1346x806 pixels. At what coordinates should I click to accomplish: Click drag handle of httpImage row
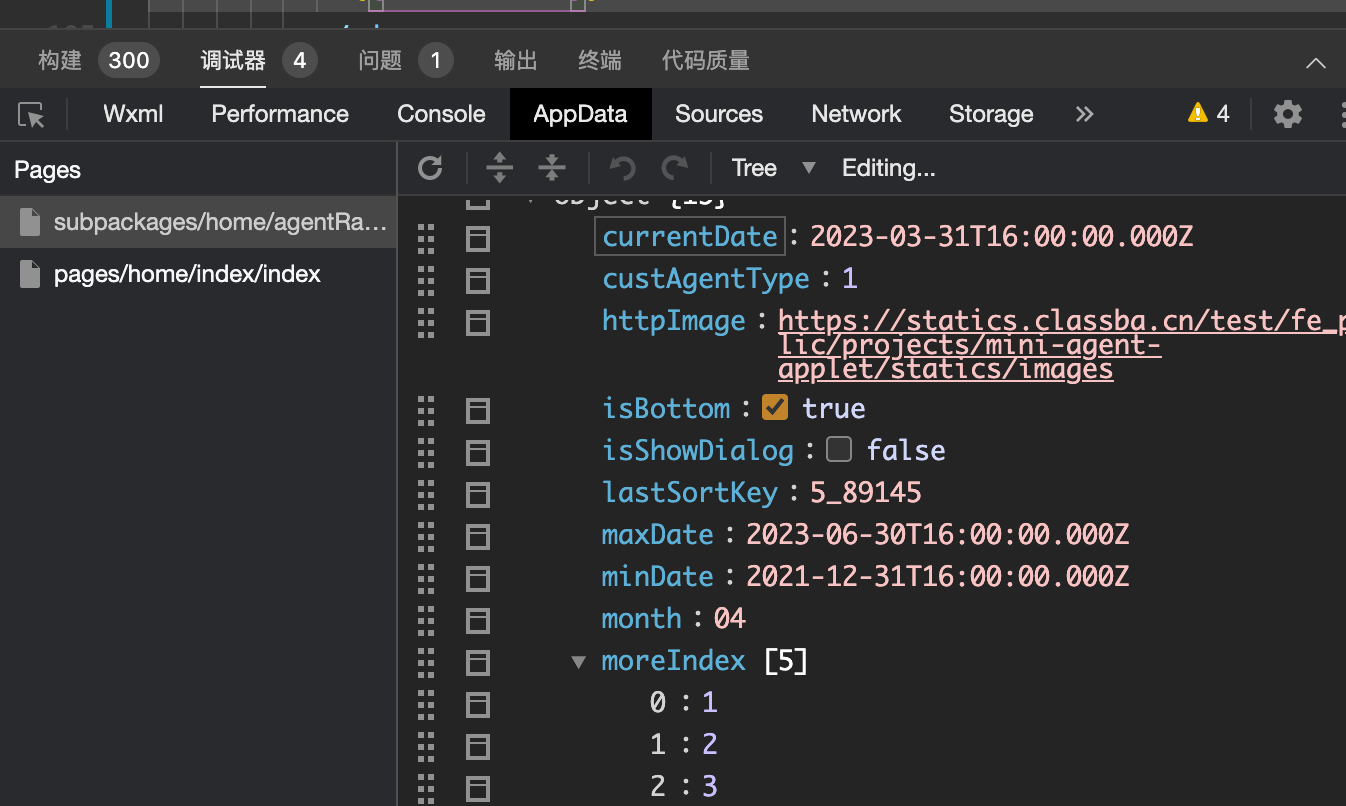pyautogui.click(x=426, y=321)
